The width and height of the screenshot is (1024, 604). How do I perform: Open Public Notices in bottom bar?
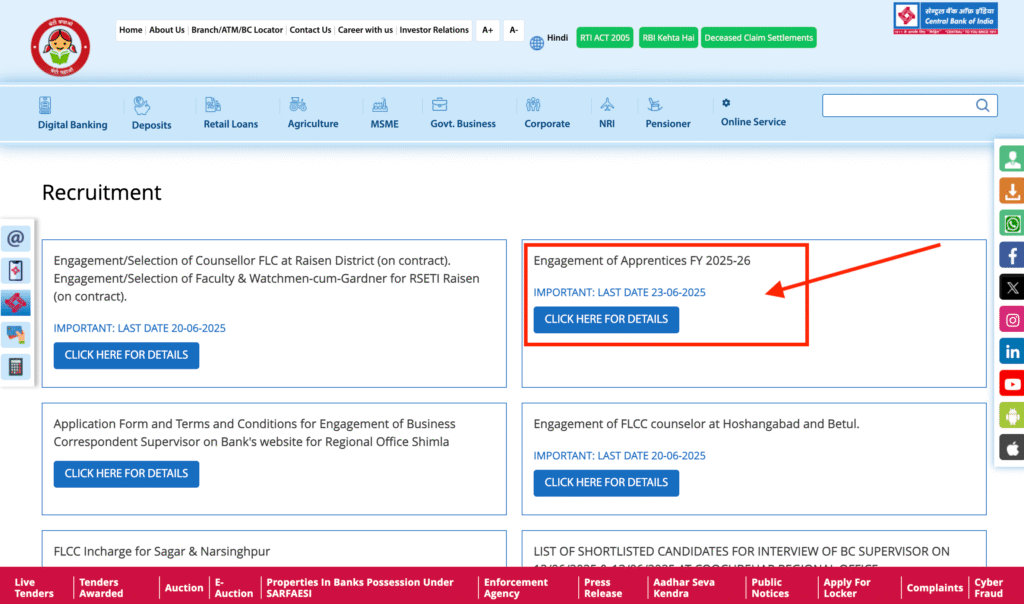[770, 588]
